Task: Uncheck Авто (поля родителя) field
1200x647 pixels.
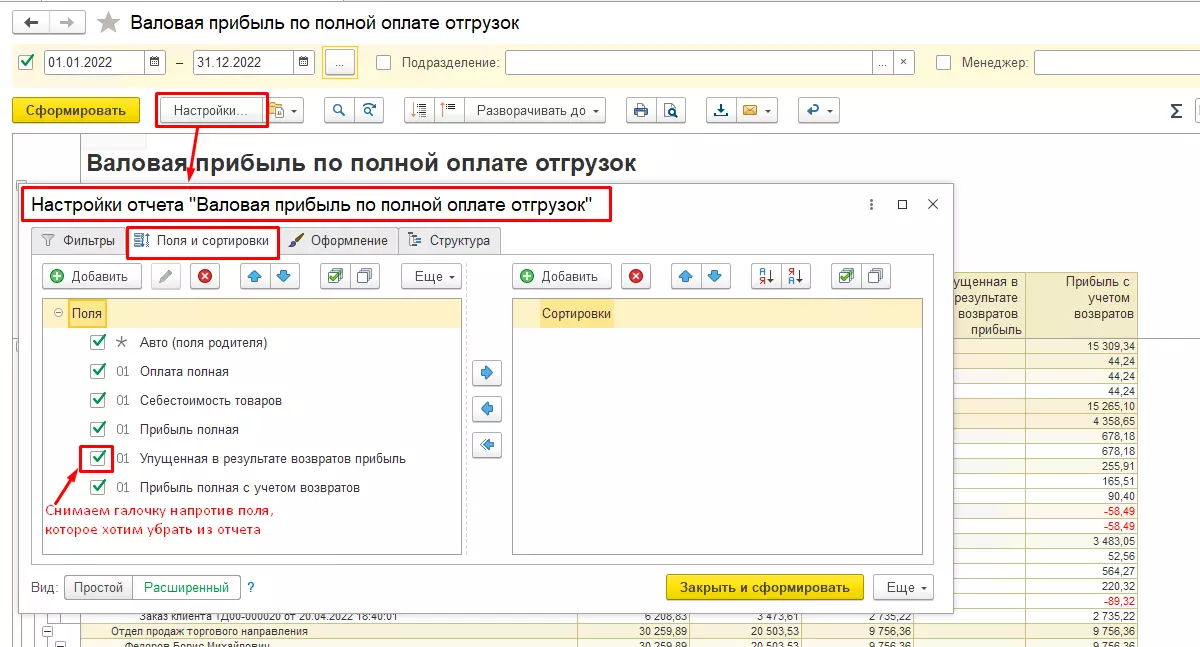Action: pyautogui.click(x=98, y=342)
